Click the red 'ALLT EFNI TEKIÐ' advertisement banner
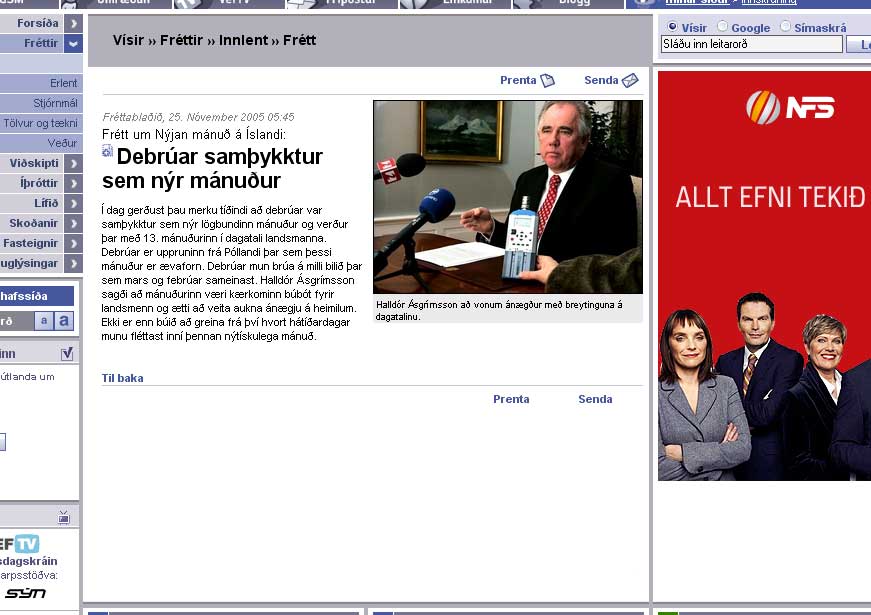The height and width of the screenshot is (615, 871). [x=764, y=276]
